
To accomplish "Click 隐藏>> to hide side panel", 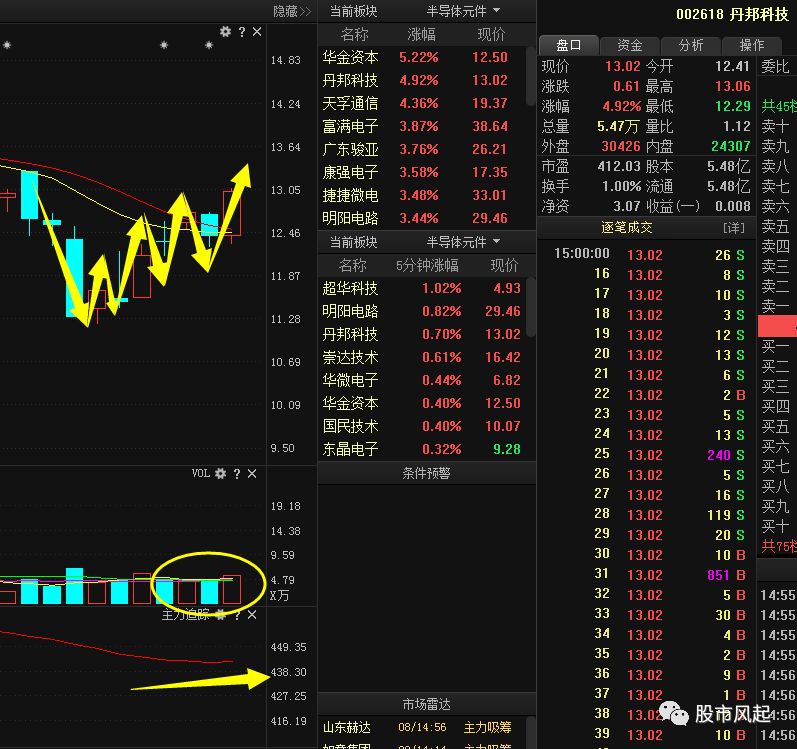I will 292,11.
